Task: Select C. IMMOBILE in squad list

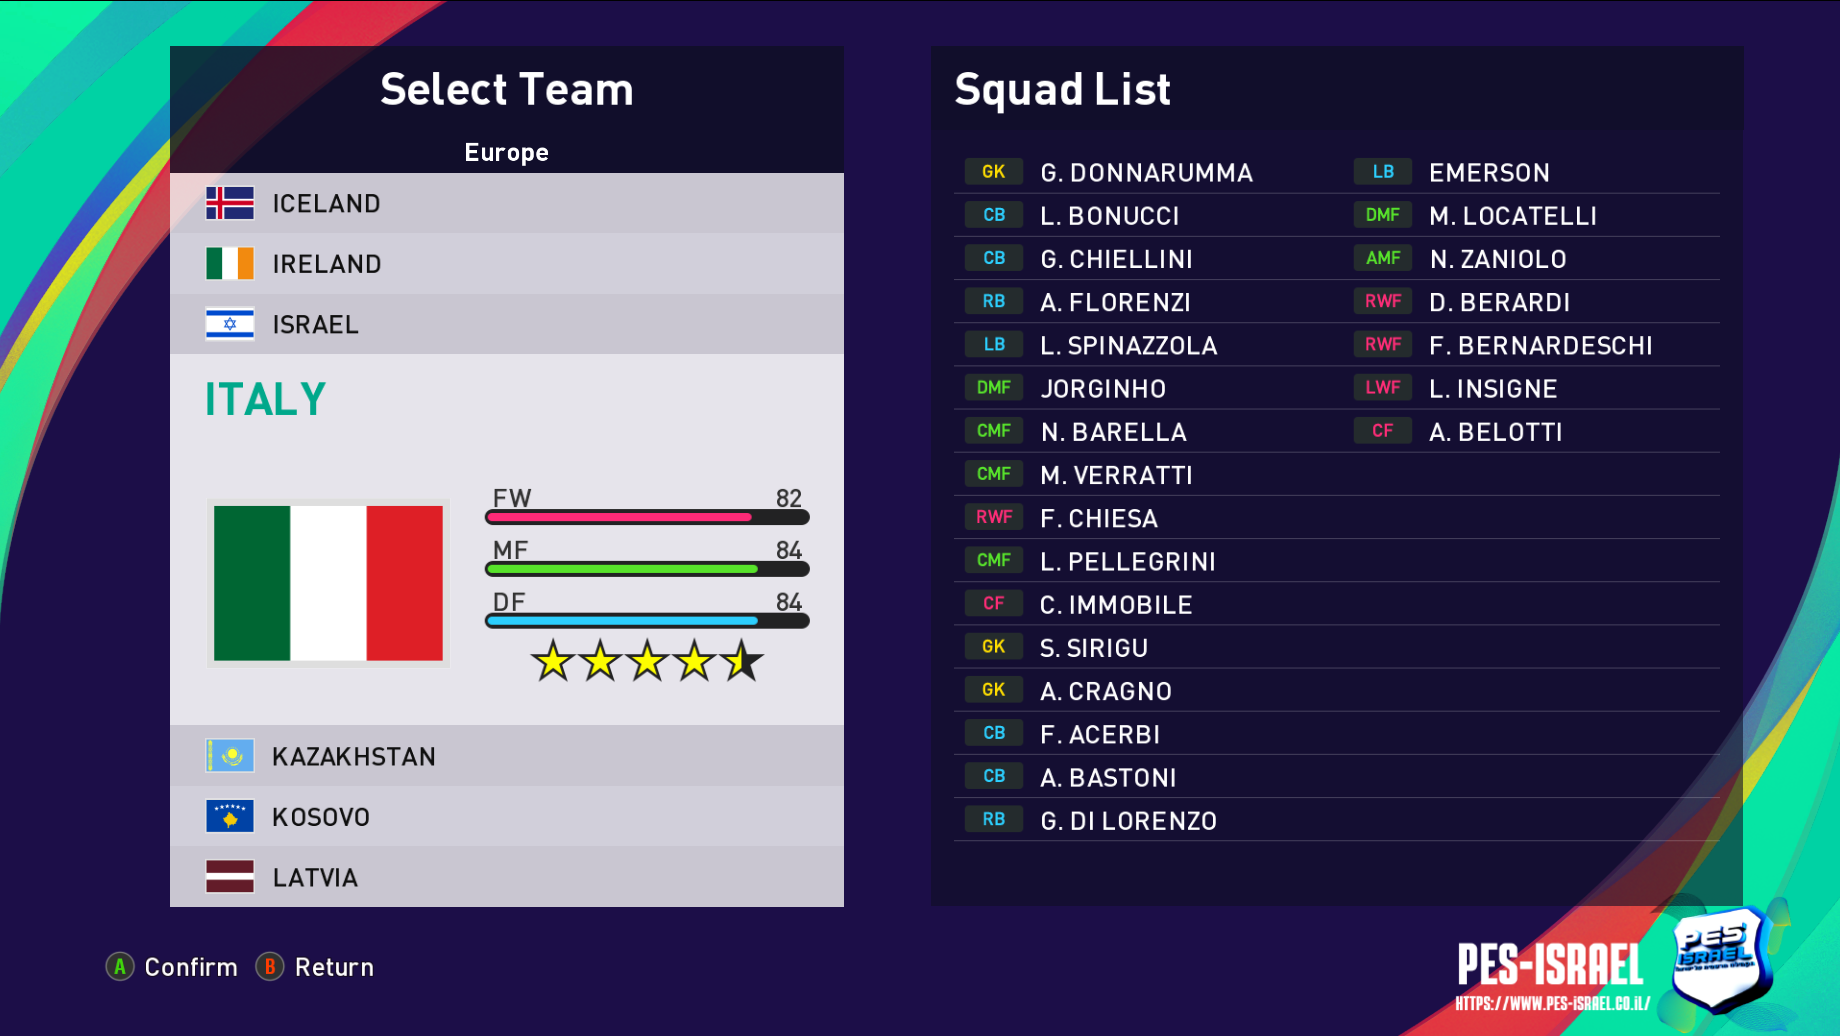Action: coord(1116,605)
